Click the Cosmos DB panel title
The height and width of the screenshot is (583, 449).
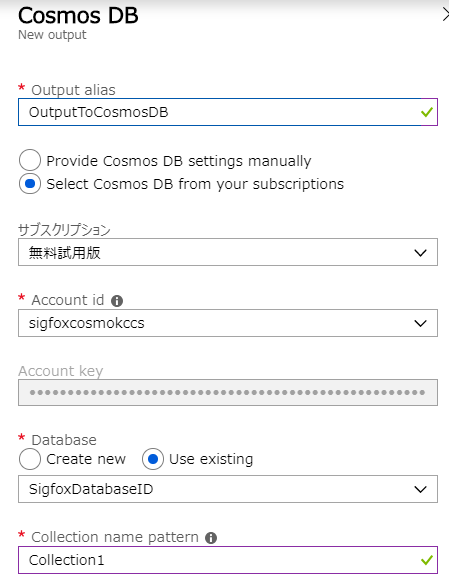(78, 16)
